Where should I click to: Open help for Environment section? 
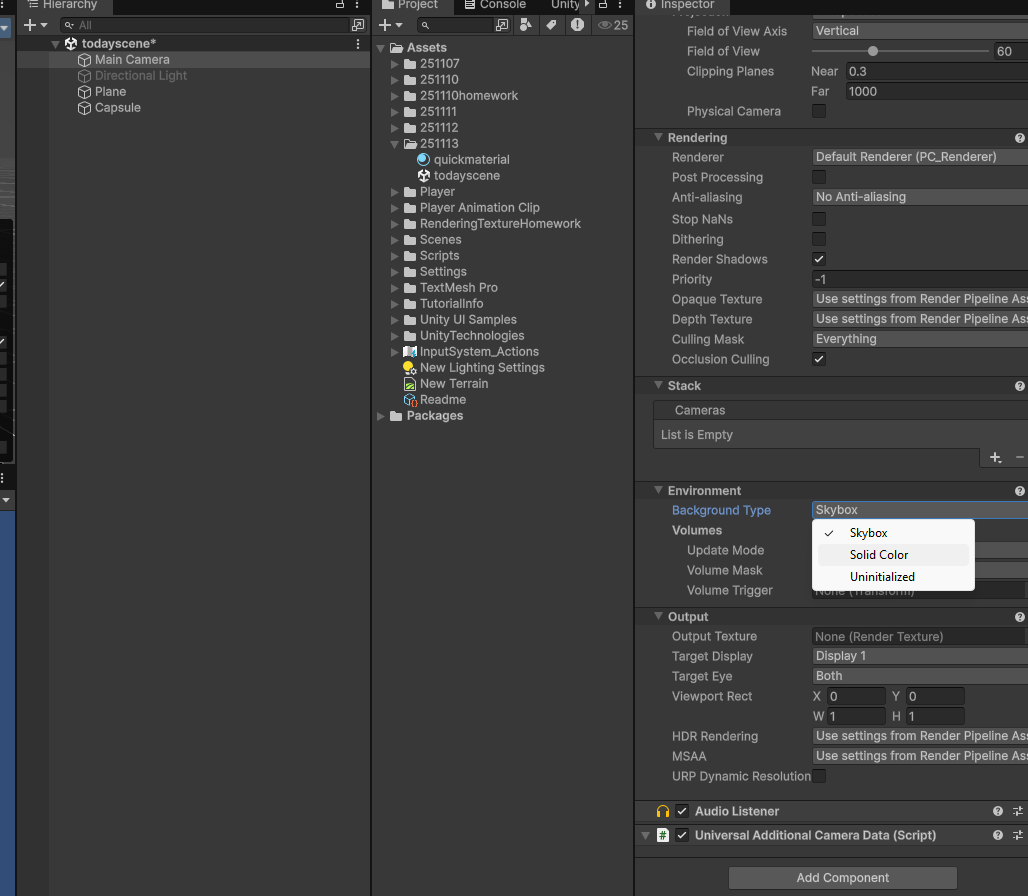coord(1019,491)
